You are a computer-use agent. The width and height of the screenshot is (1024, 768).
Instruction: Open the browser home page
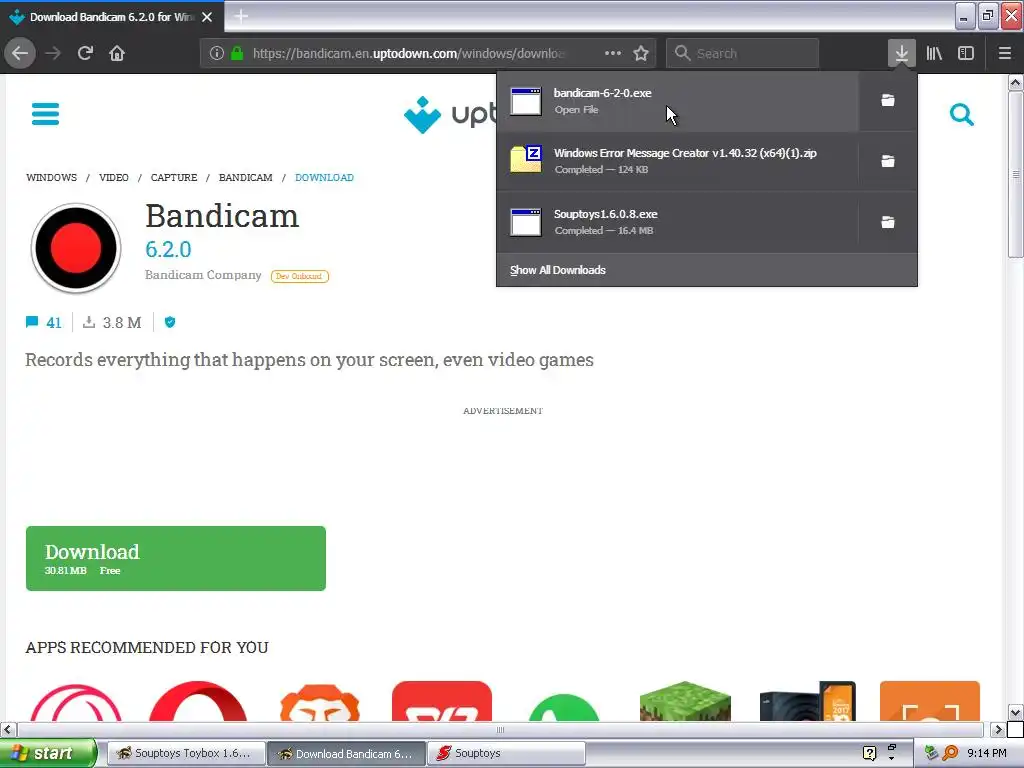click(117, 53)
